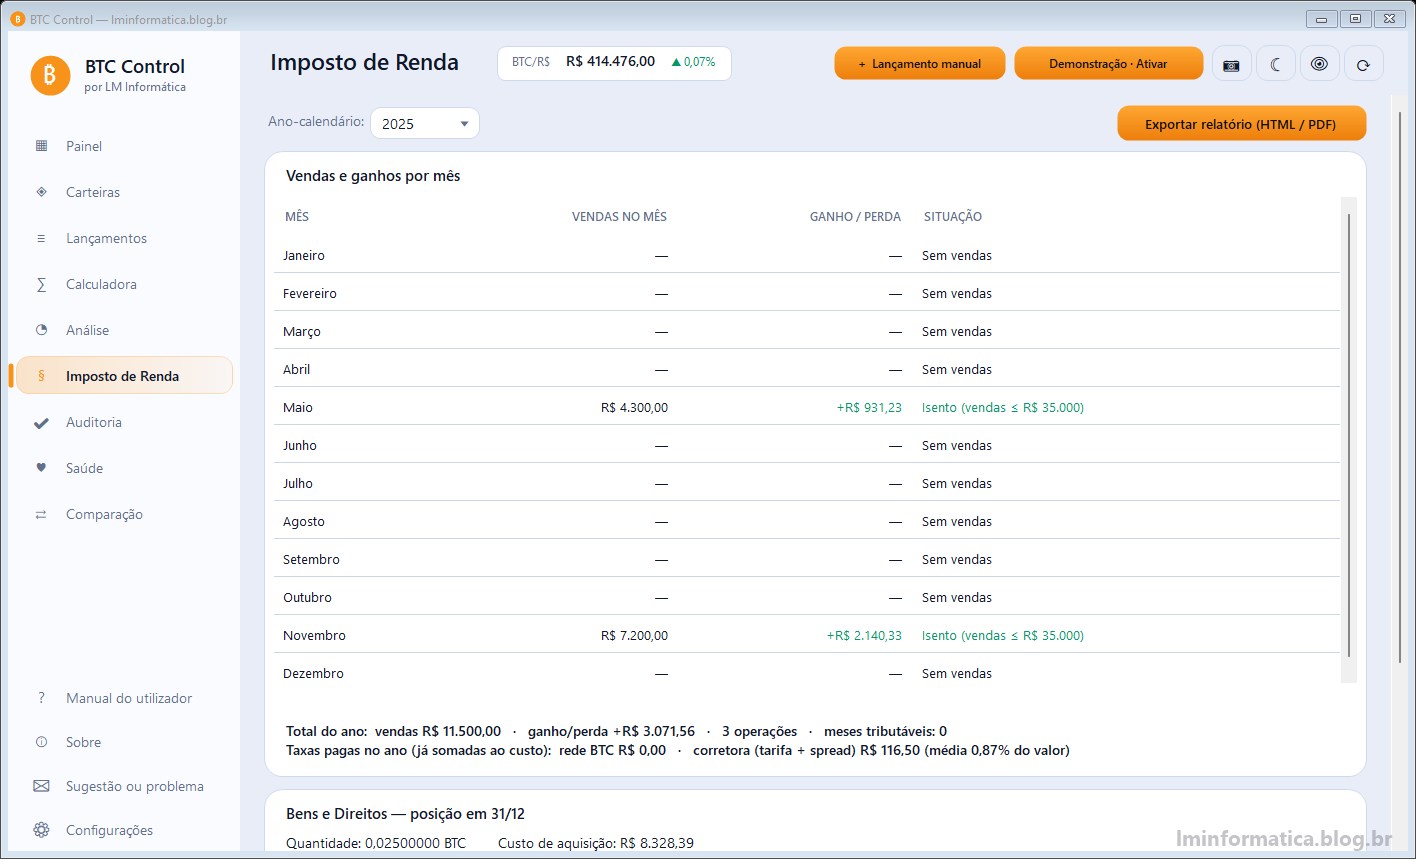Take a screenshot with the camera icon
Viewport: 1416px width, 859px height.
(x=1231, y=64)
